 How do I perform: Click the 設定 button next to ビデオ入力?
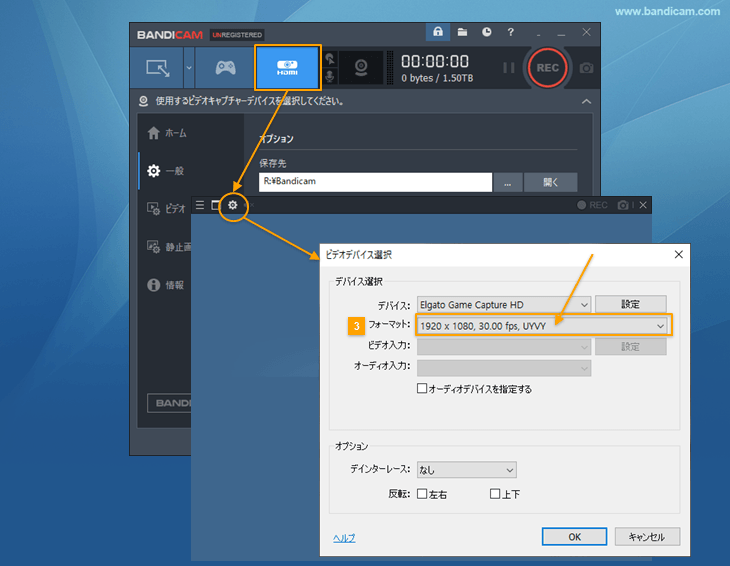(x=630, y=347)
